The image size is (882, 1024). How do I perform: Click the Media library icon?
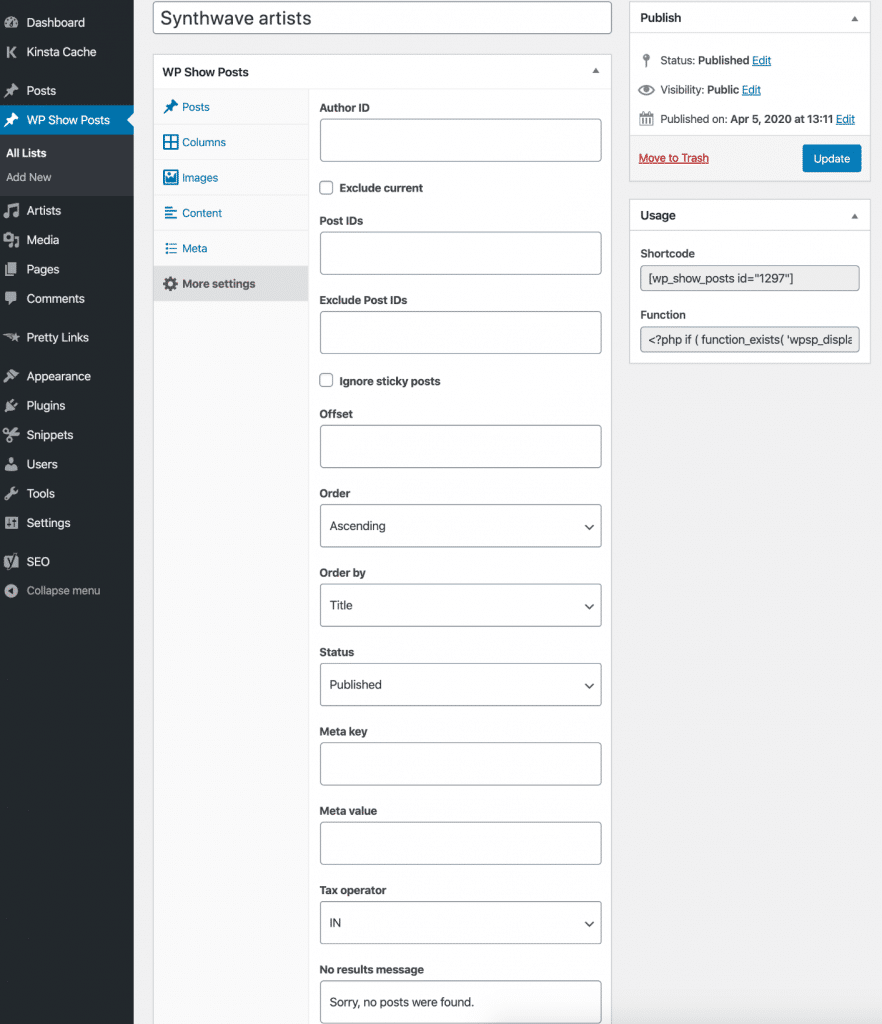pos(11,240)
